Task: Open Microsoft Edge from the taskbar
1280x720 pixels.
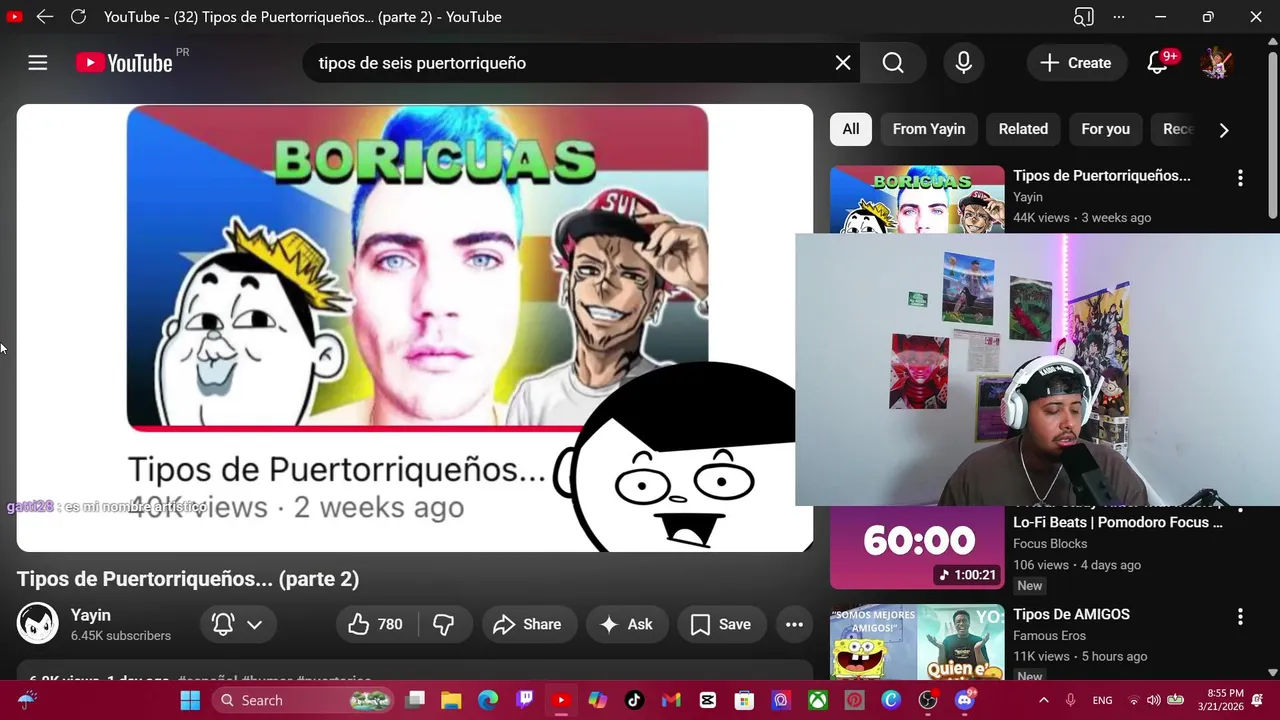Action: pos(488,700)
